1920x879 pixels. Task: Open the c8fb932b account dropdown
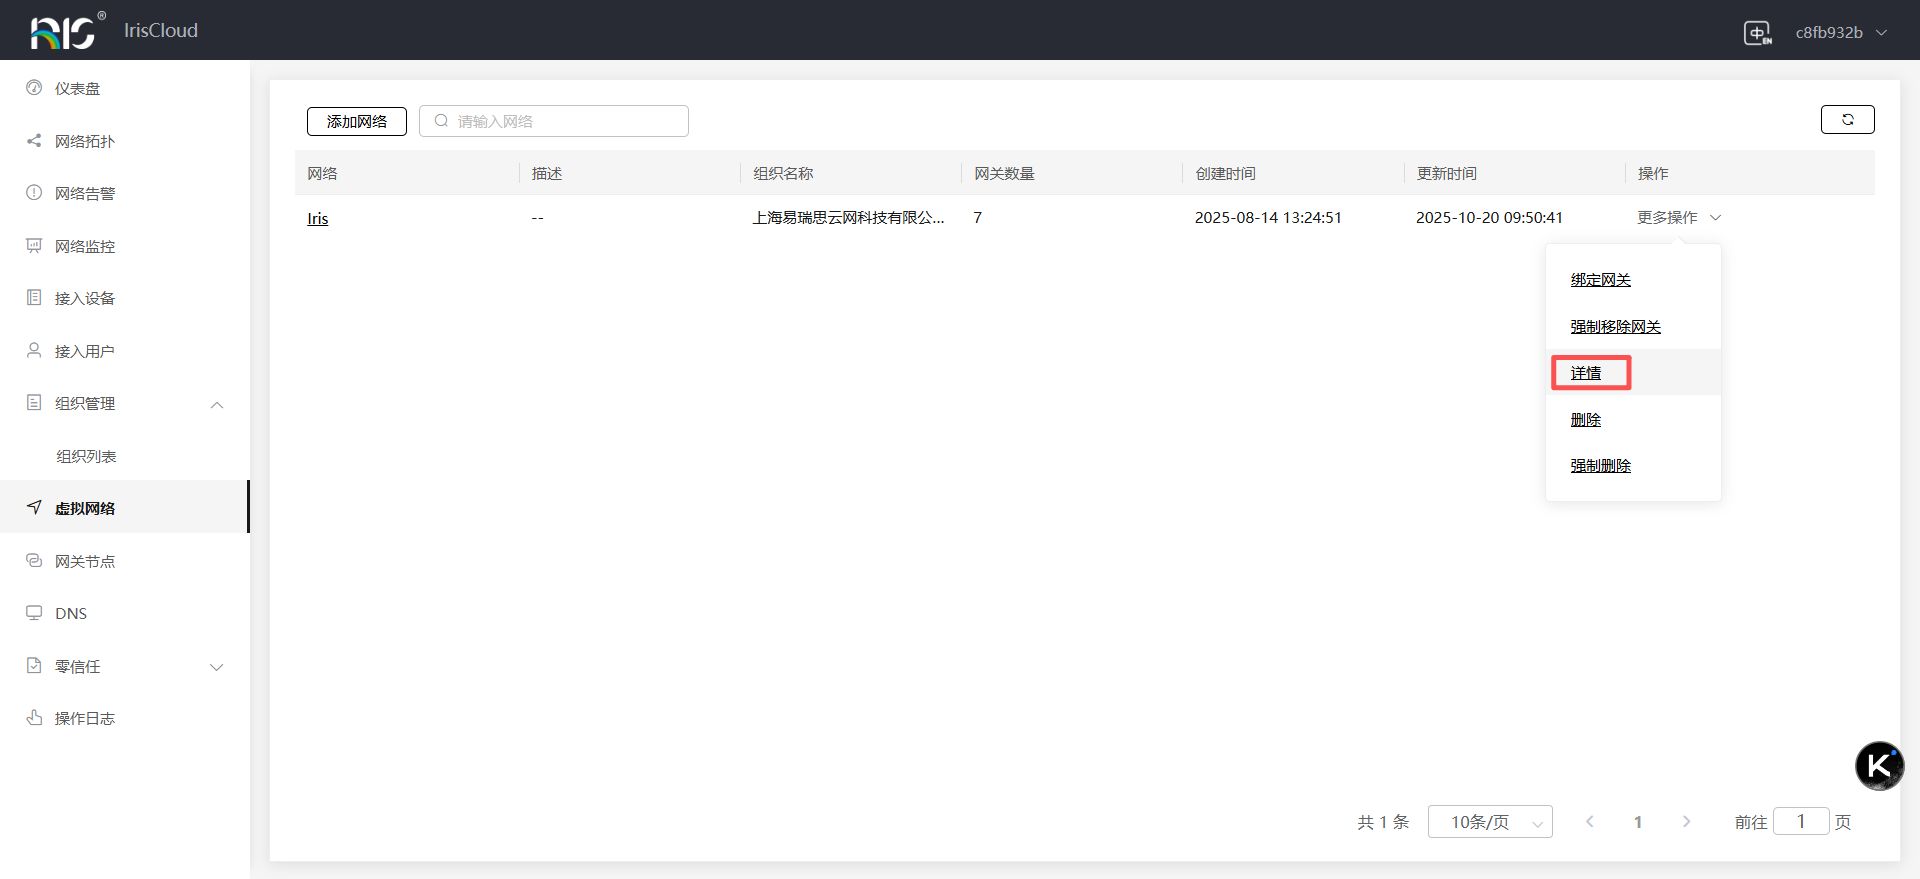pos(1840,33)
